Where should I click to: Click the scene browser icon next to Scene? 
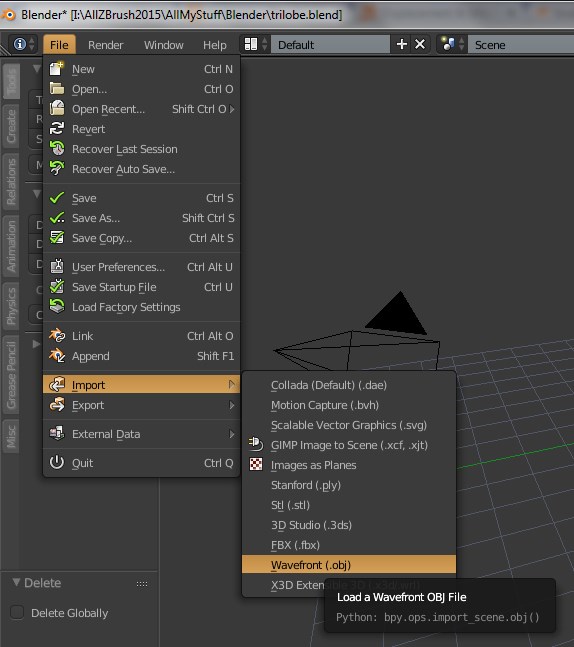451,44
